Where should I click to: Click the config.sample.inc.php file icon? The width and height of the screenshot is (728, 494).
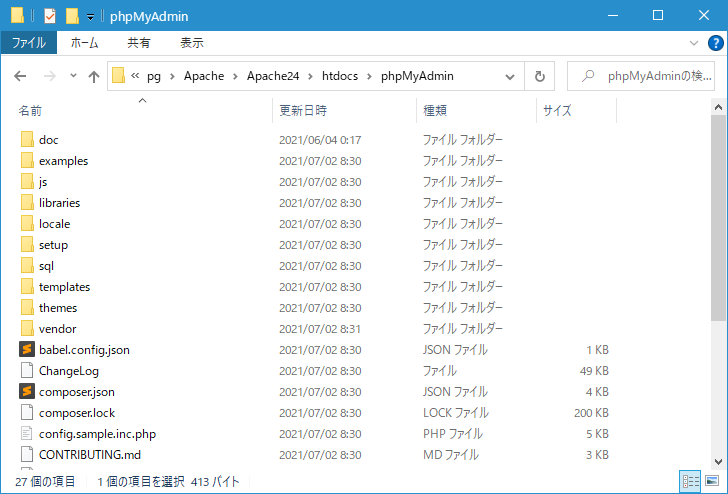point(27,433)
